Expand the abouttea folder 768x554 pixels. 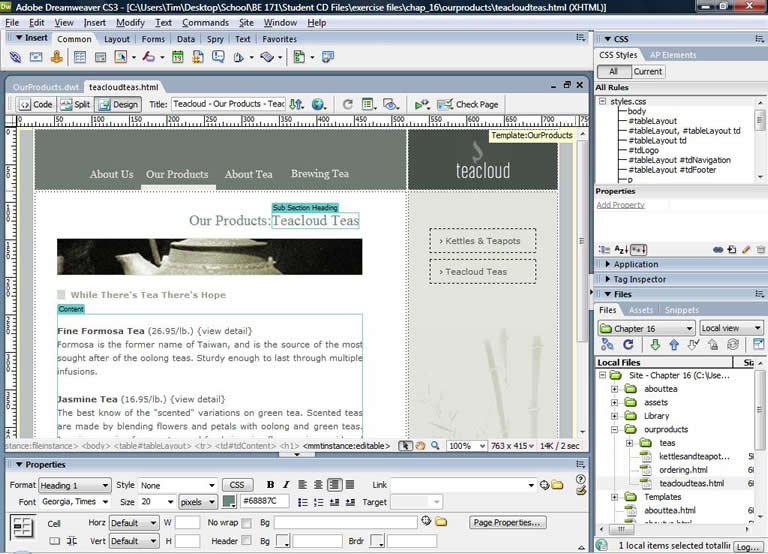(x=614, y=389)
